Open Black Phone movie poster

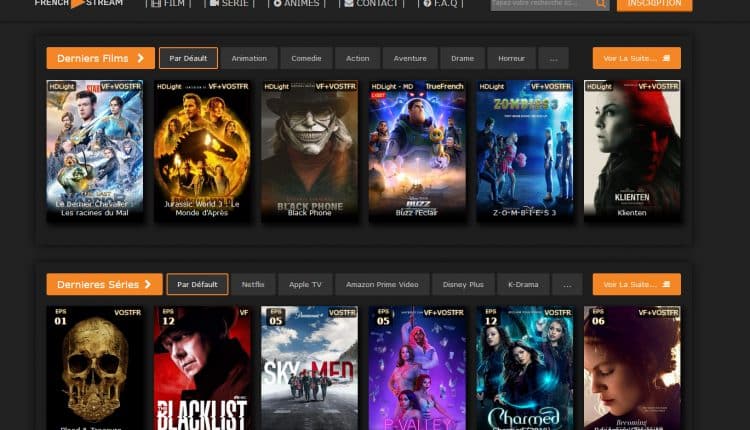coord(309,150)
